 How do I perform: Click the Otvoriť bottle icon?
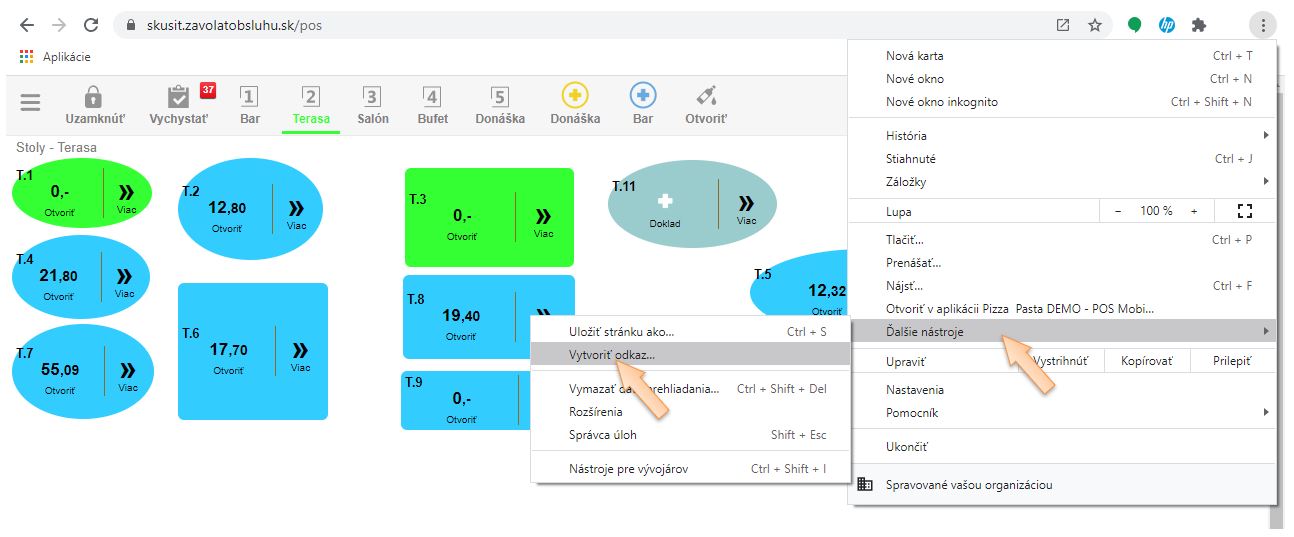(706, 97)
